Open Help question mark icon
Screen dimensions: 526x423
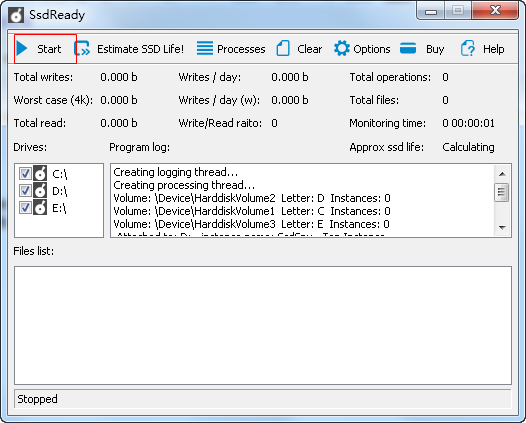tap(467, 49)
